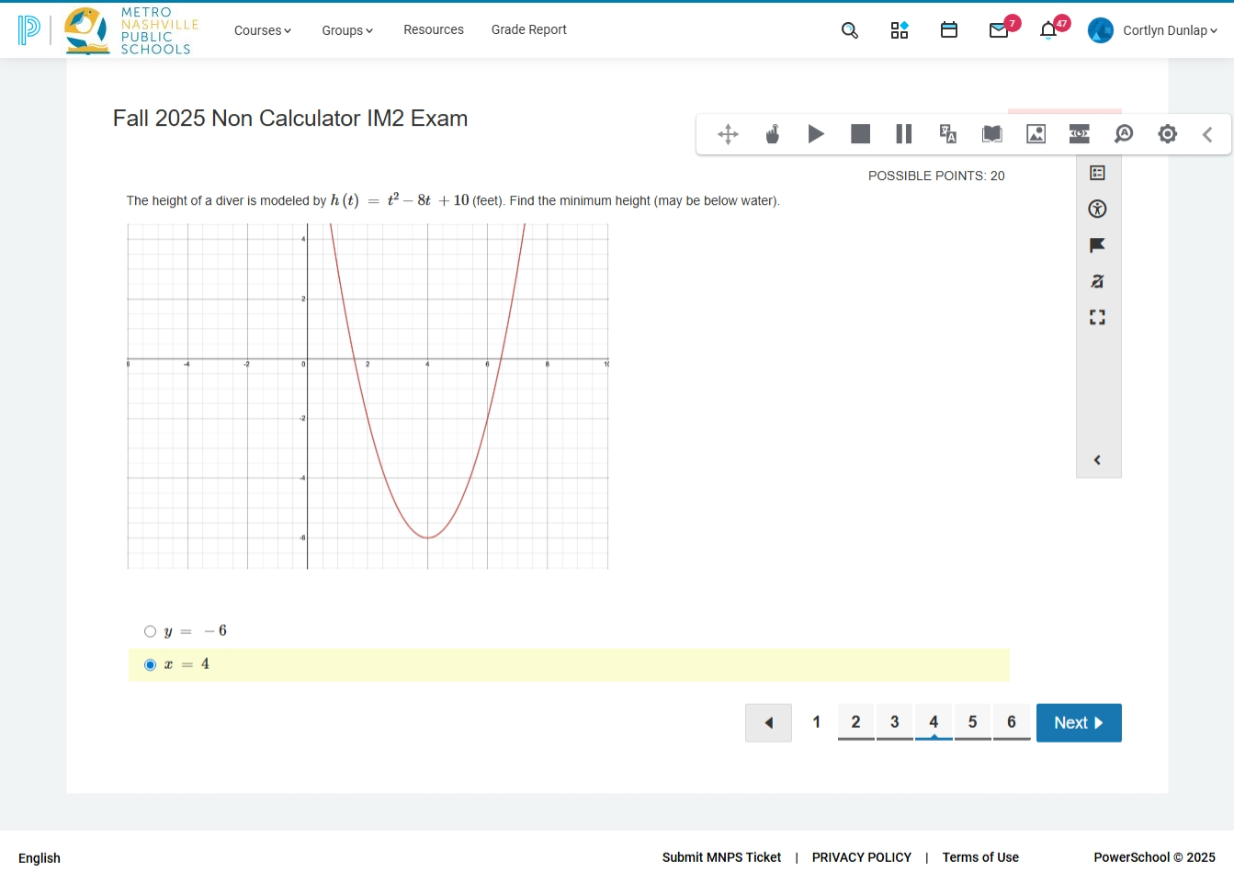Open the apps grid icon
Viewport: 1234px width, 884px height.
click(x=899, y=30)
